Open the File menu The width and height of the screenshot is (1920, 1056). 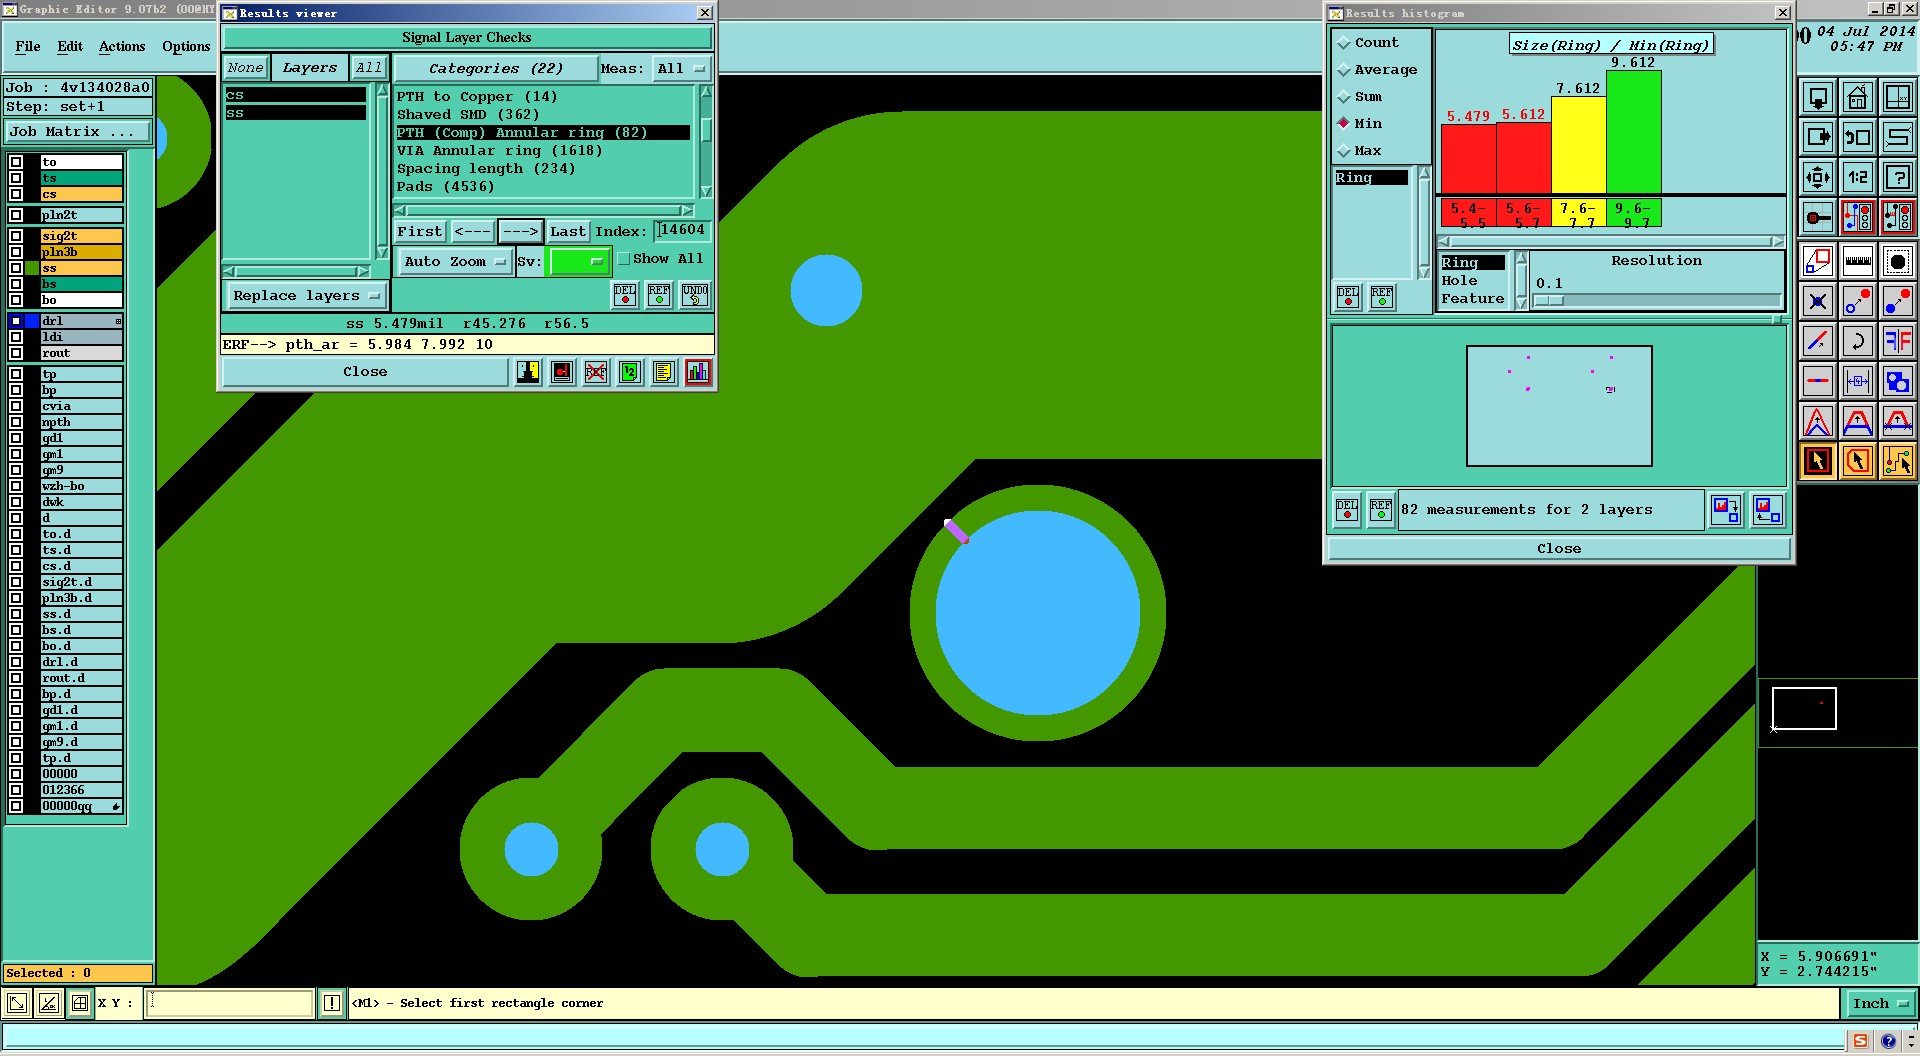28,47
